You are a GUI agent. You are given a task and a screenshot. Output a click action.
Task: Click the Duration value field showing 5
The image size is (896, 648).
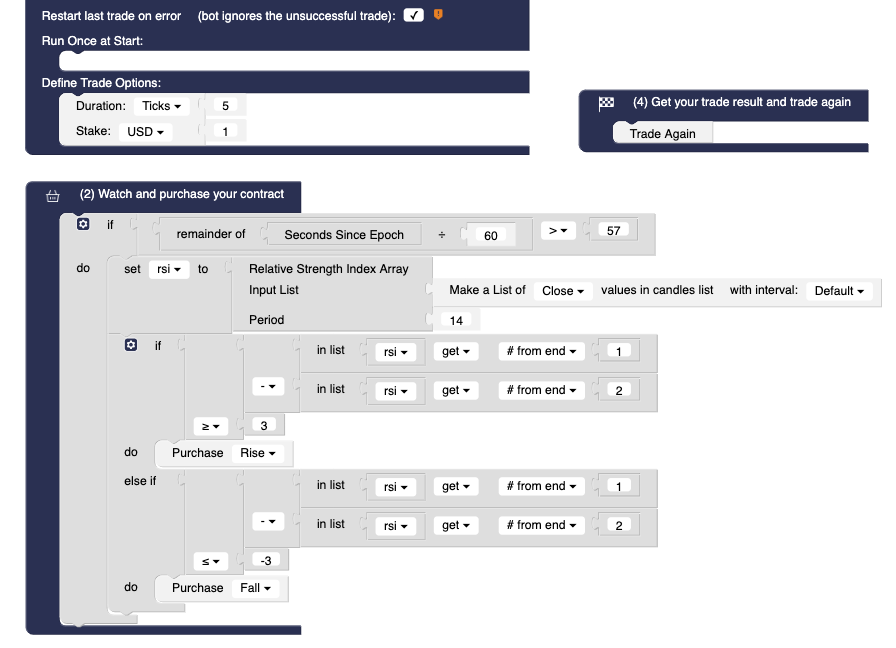(x=226, y=106)
